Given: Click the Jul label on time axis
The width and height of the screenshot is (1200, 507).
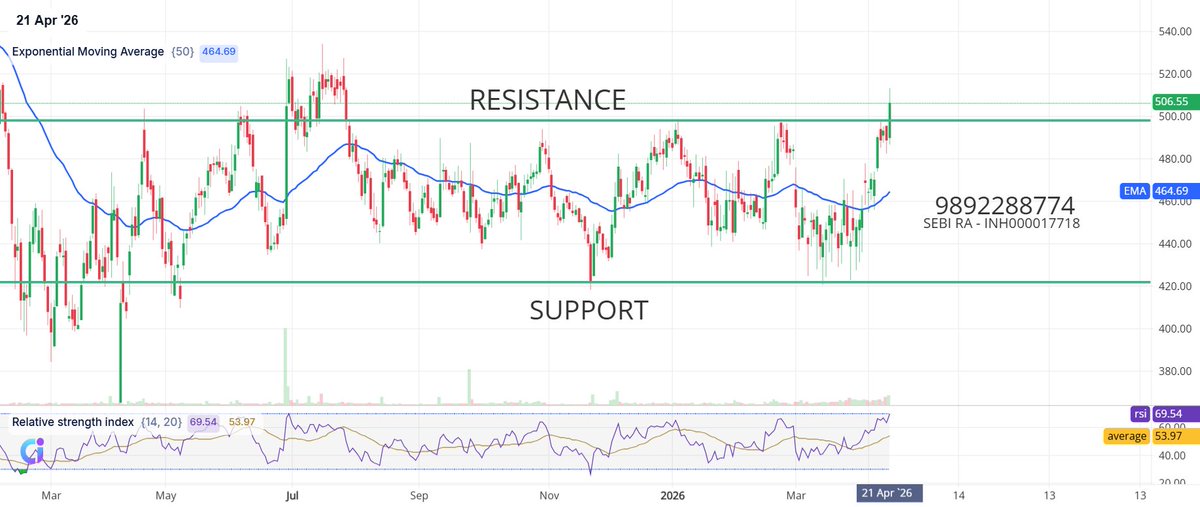Looking at the screenshot, I should [292, 495].
